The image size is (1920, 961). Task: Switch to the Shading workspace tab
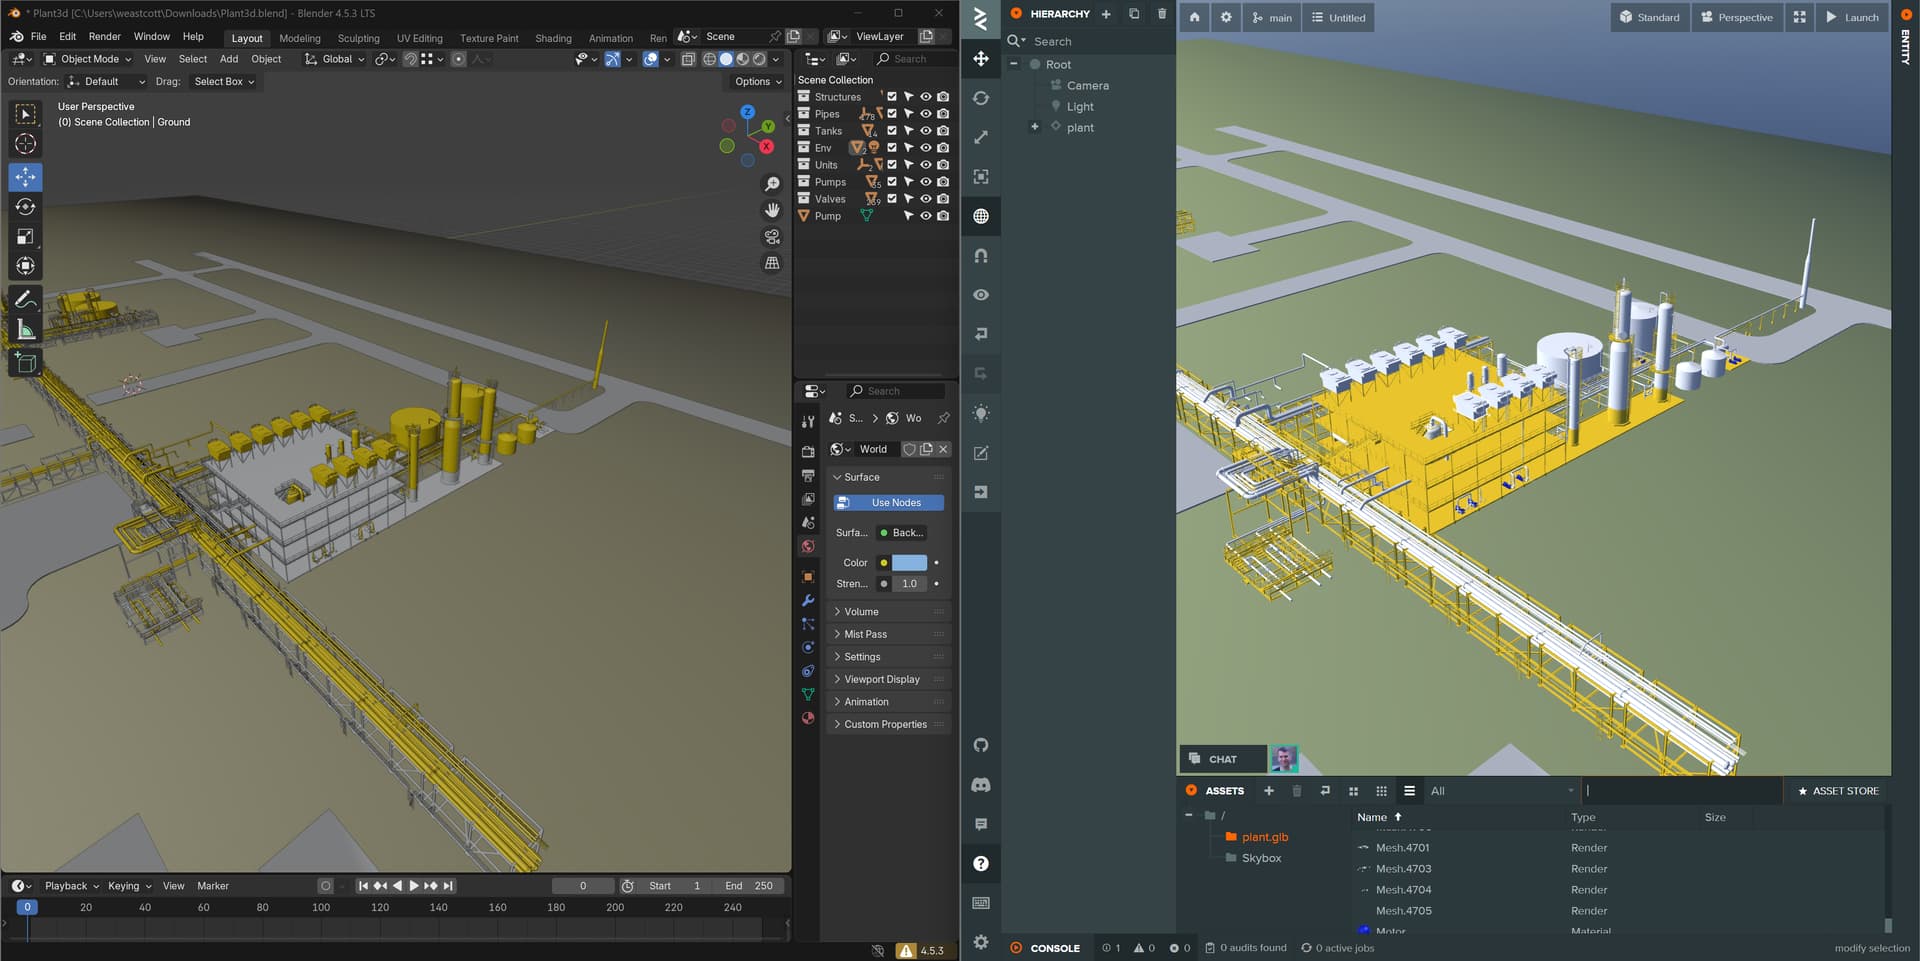pyautogui.click(x=553, y=38)
